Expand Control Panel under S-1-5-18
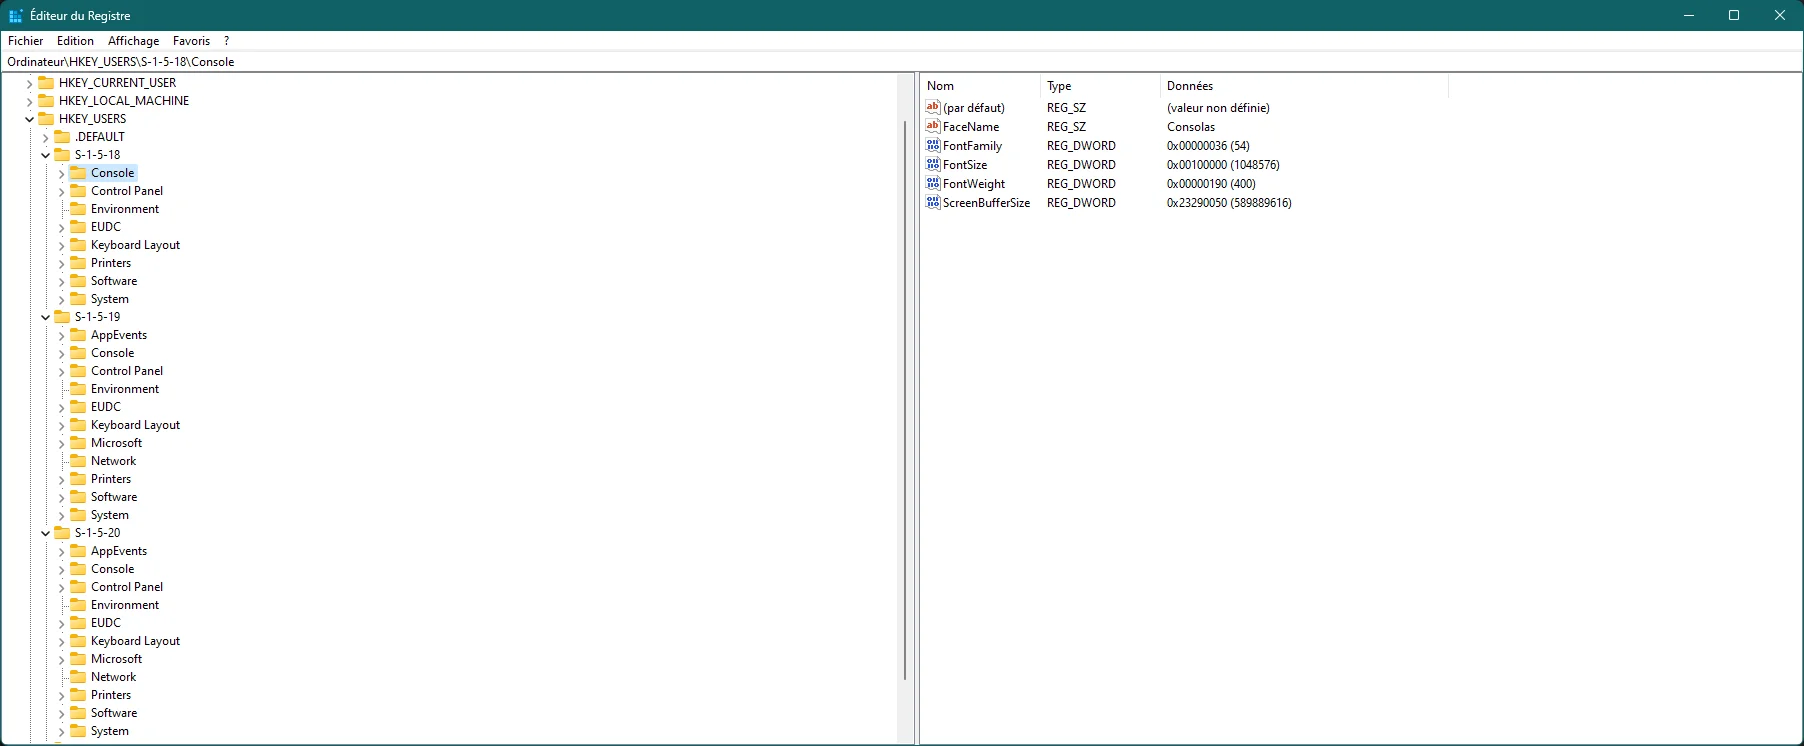Screen dimensions: 1804x746 (61, 191)
